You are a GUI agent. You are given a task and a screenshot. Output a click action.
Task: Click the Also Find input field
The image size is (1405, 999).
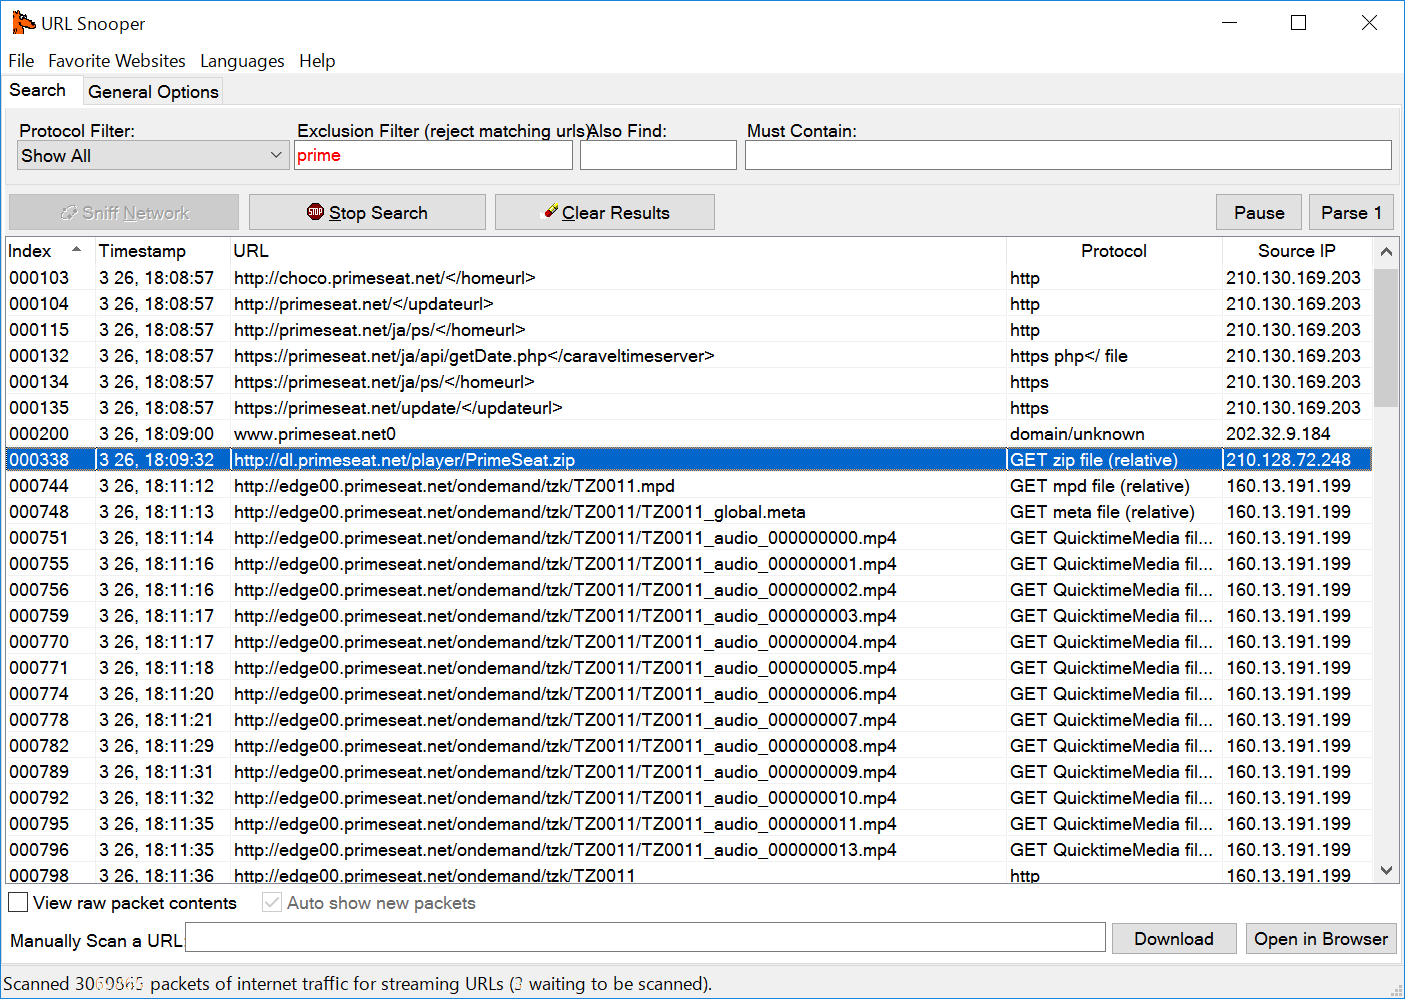point(658,155)
